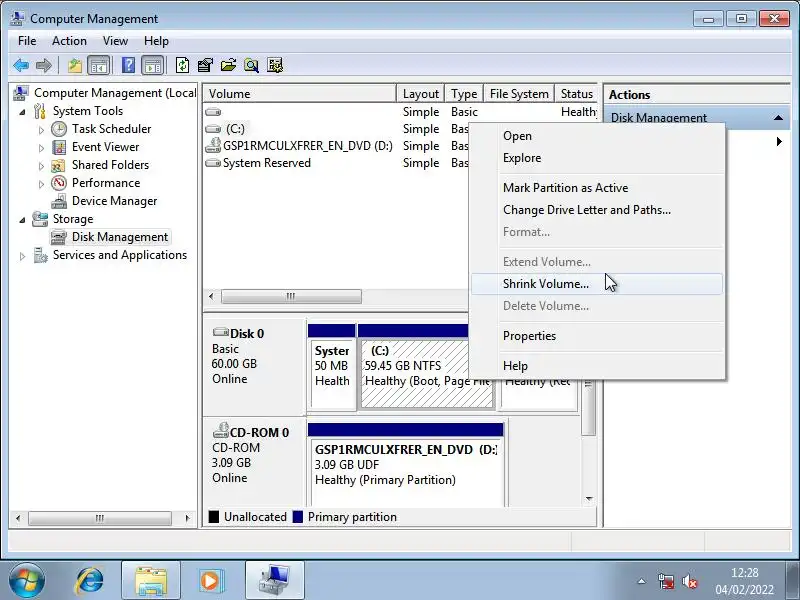The width and height of the screenshot is (800, 600).
Task: Open the File menu
Action: (x=27, y=41)
